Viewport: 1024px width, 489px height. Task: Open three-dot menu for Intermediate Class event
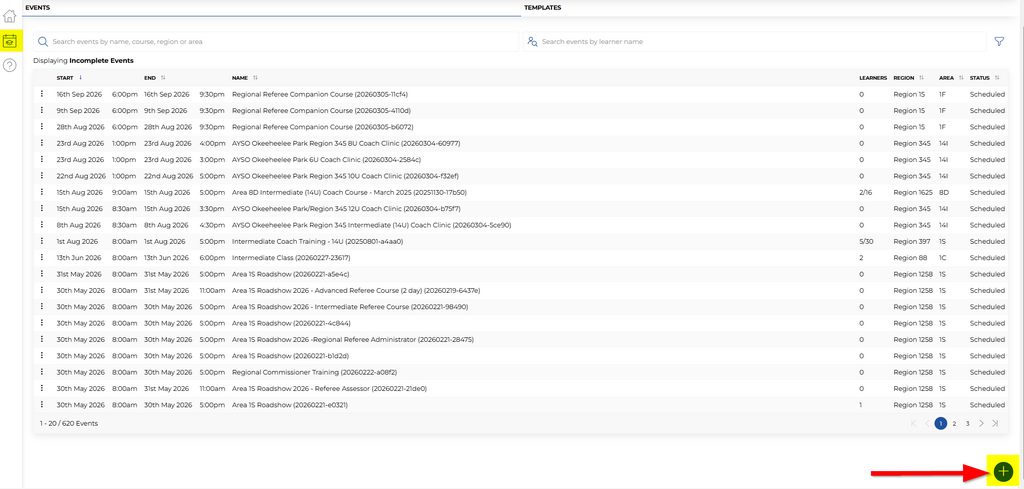42,257
